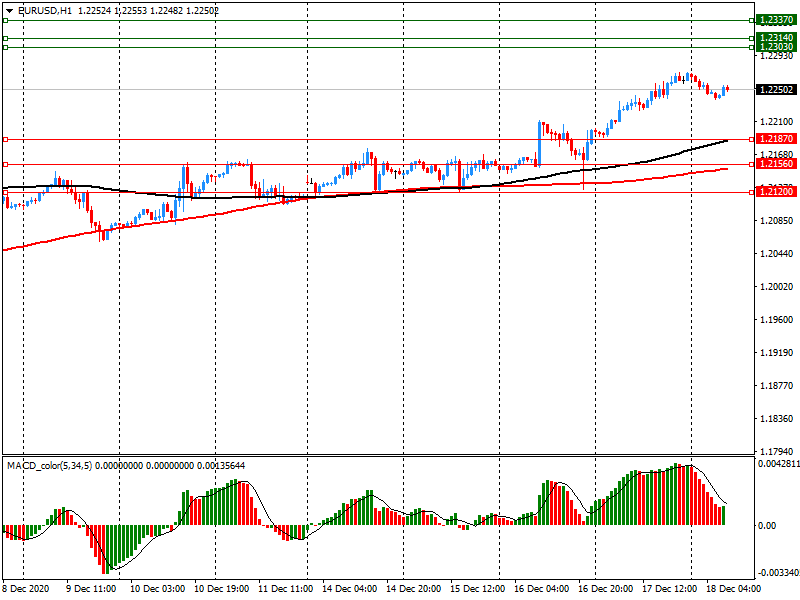
Task: Open the chart dropdown arrow beside EURUSD,H1
Action: [x=9, y=11]
